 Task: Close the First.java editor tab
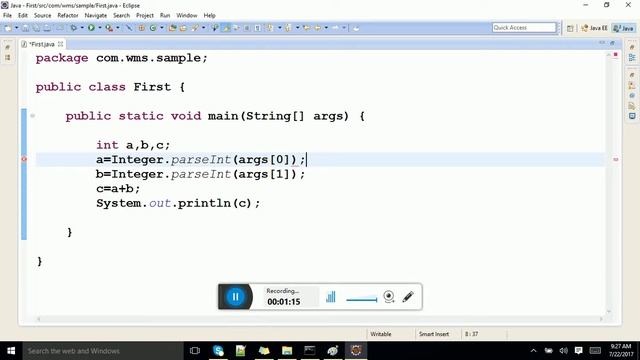[60, 44]
